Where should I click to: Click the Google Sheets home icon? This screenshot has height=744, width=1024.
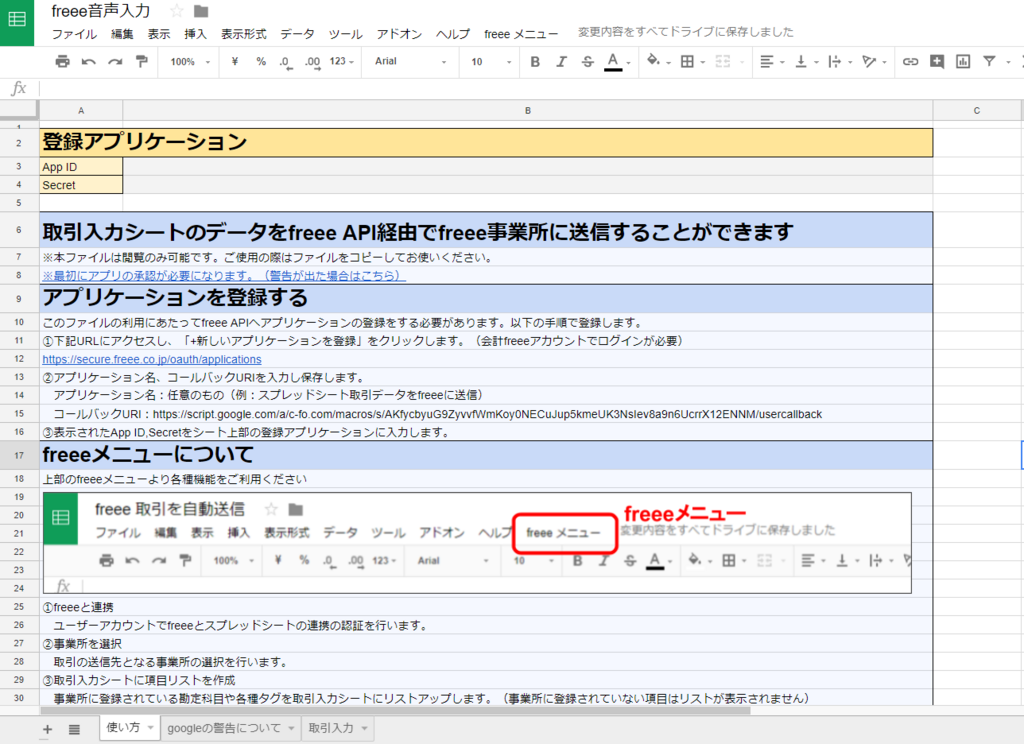click(x=17, y=20)
